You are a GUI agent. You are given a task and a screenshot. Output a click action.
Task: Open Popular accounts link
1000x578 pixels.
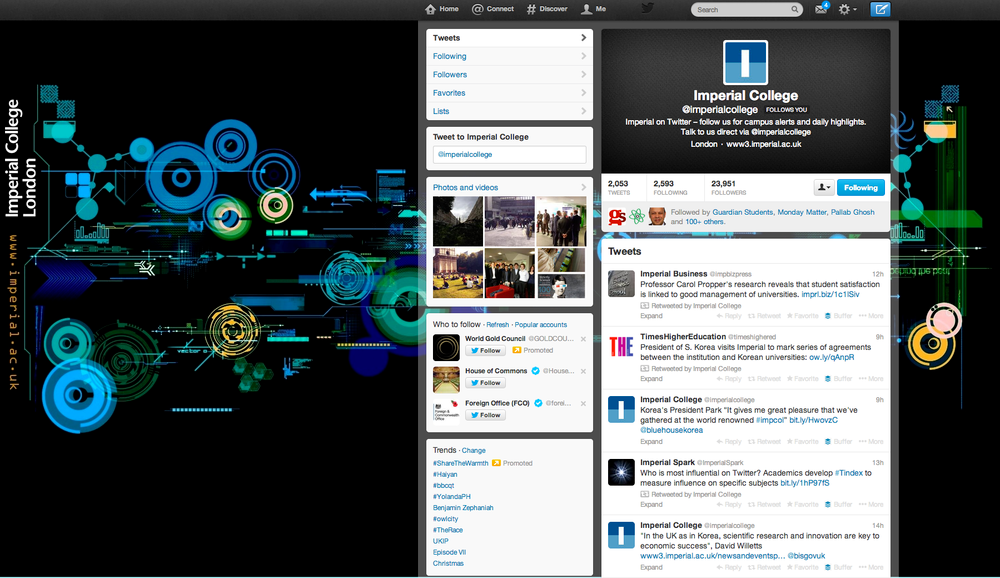(540, 325)
